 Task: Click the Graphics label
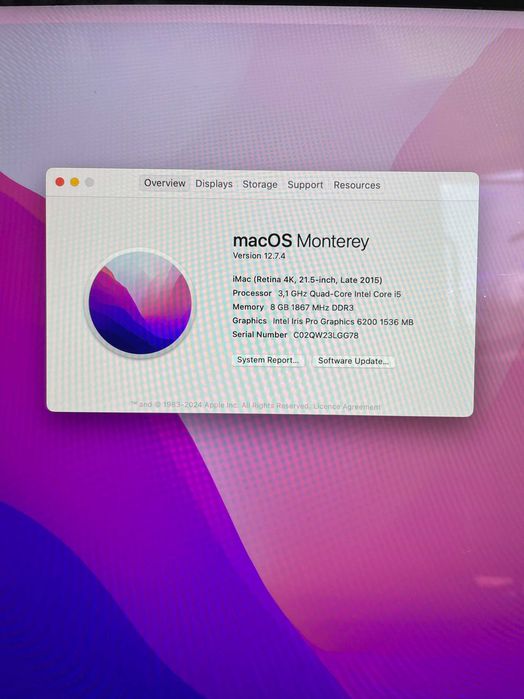pyautogui.click(x=249, y=321)
